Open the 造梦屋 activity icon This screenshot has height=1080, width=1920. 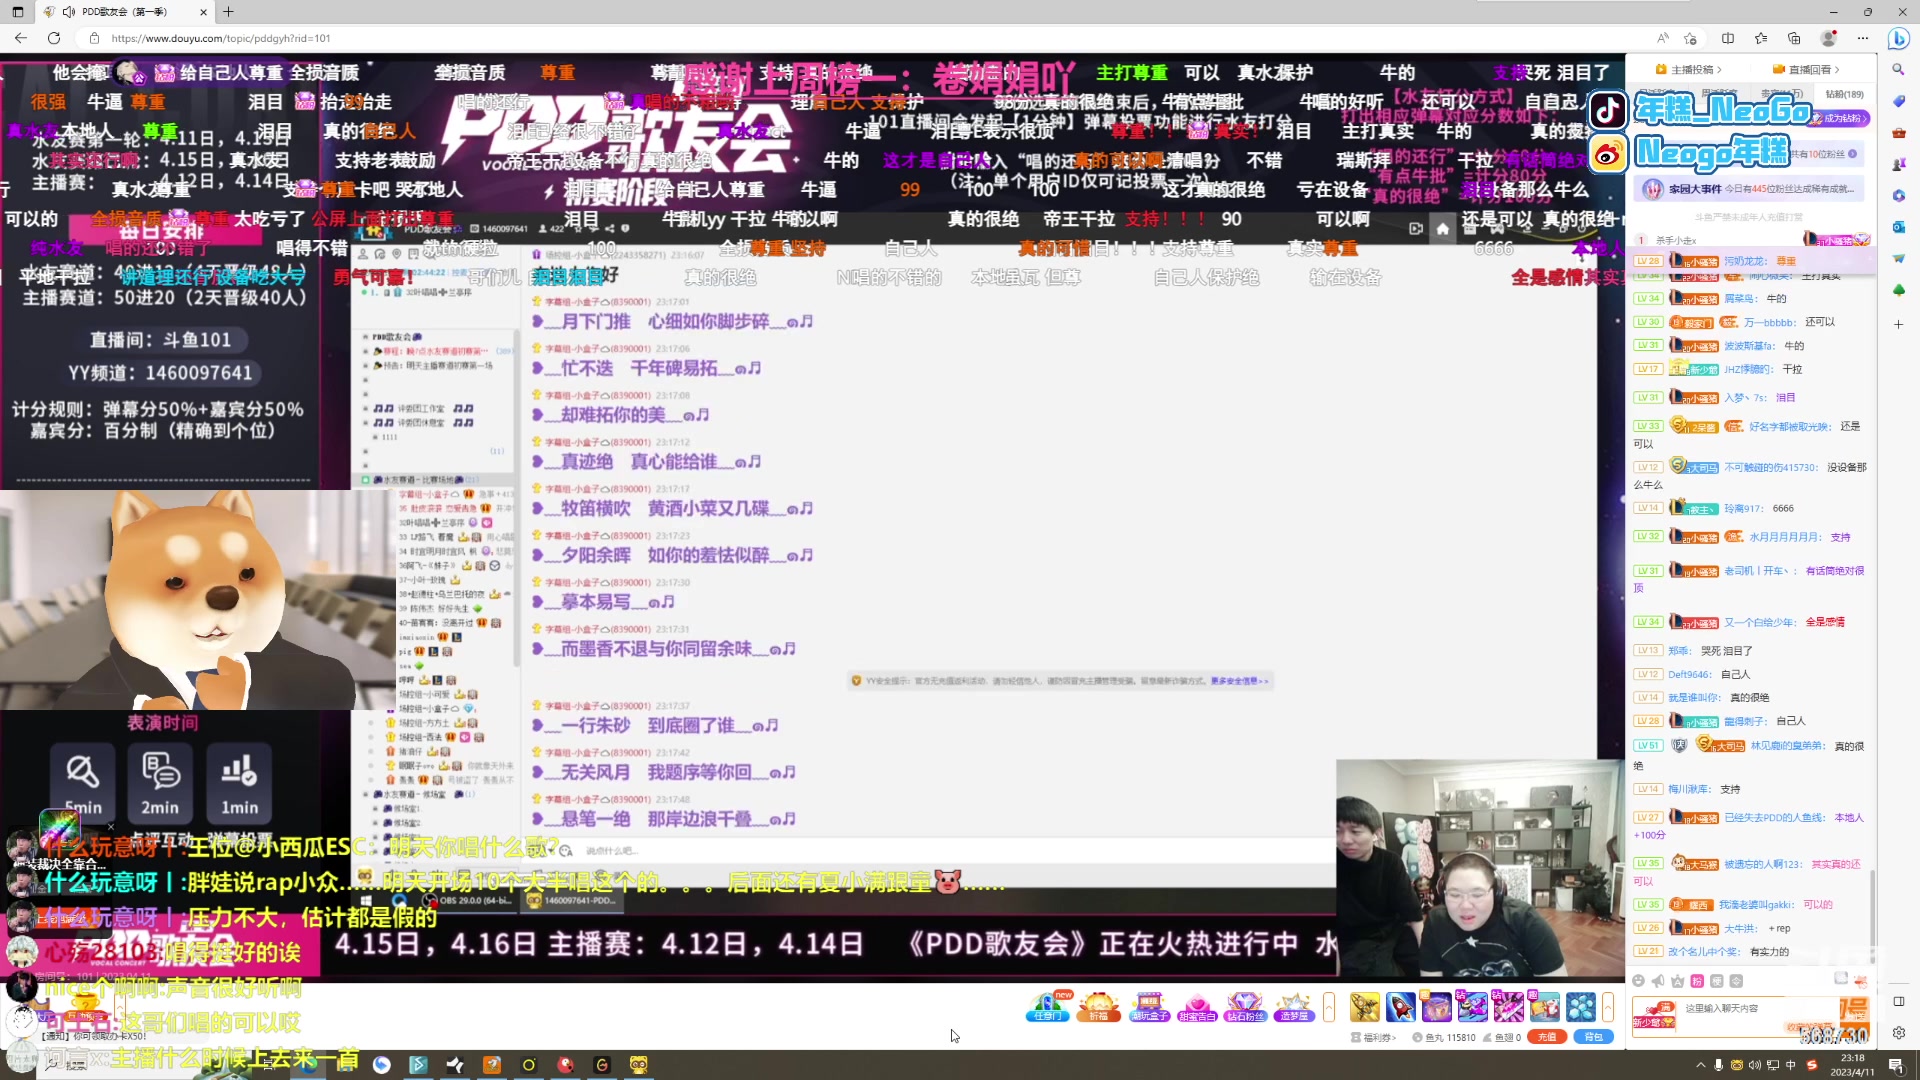1293,1007
